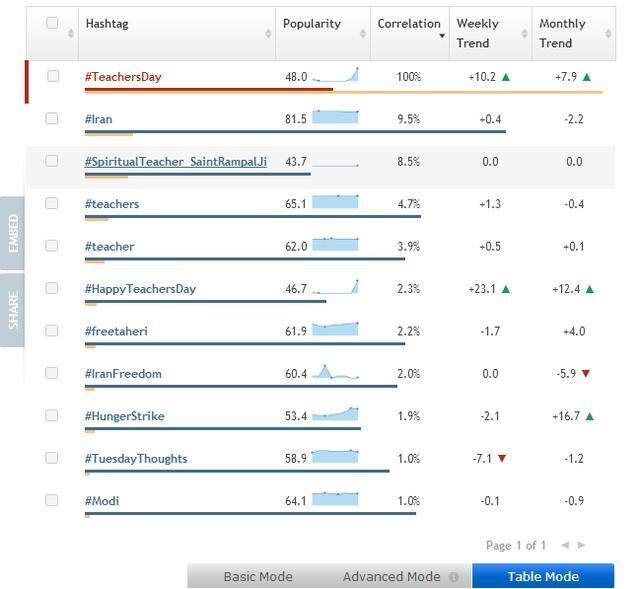This screenshot has width=640, height=589.
Task: Tick the #TeachersDay row checkbox
Action: tap(52, 76)
